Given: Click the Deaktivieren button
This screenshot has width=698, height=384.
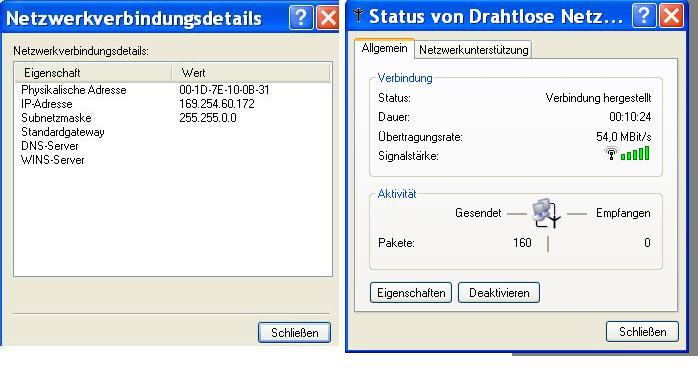Looking at the screenshot, I should [499, 293].
